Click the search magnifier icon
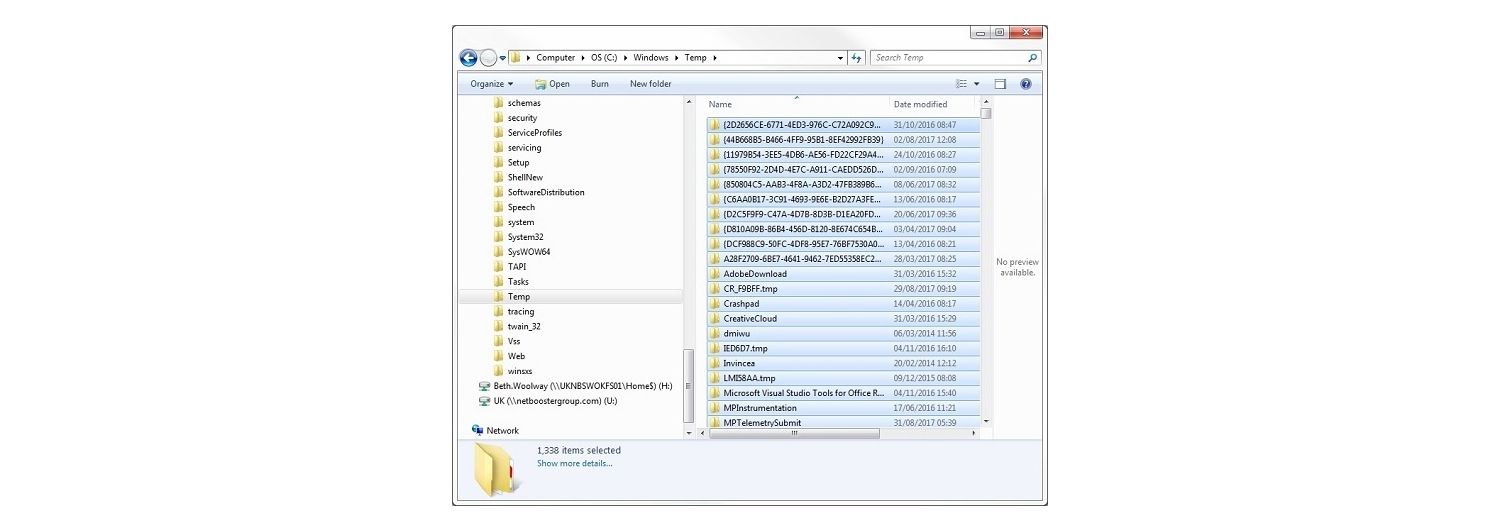Viewport: 1500px width, 531px height. 1032,58
